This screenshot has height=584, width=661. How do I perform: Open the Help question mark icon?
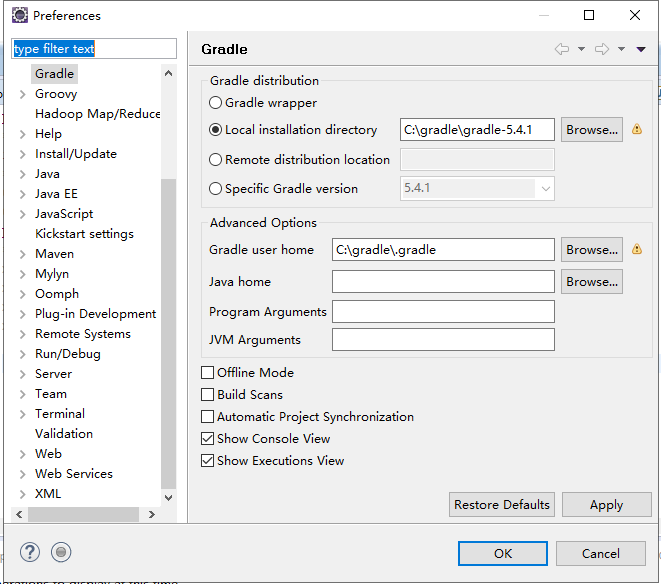pos(30,552)
